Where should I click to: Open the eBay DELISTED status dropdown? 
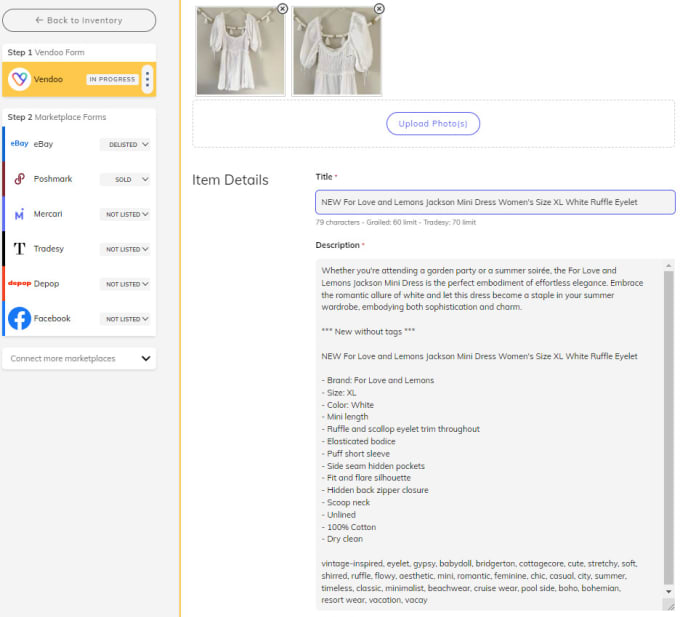(125, 144)
